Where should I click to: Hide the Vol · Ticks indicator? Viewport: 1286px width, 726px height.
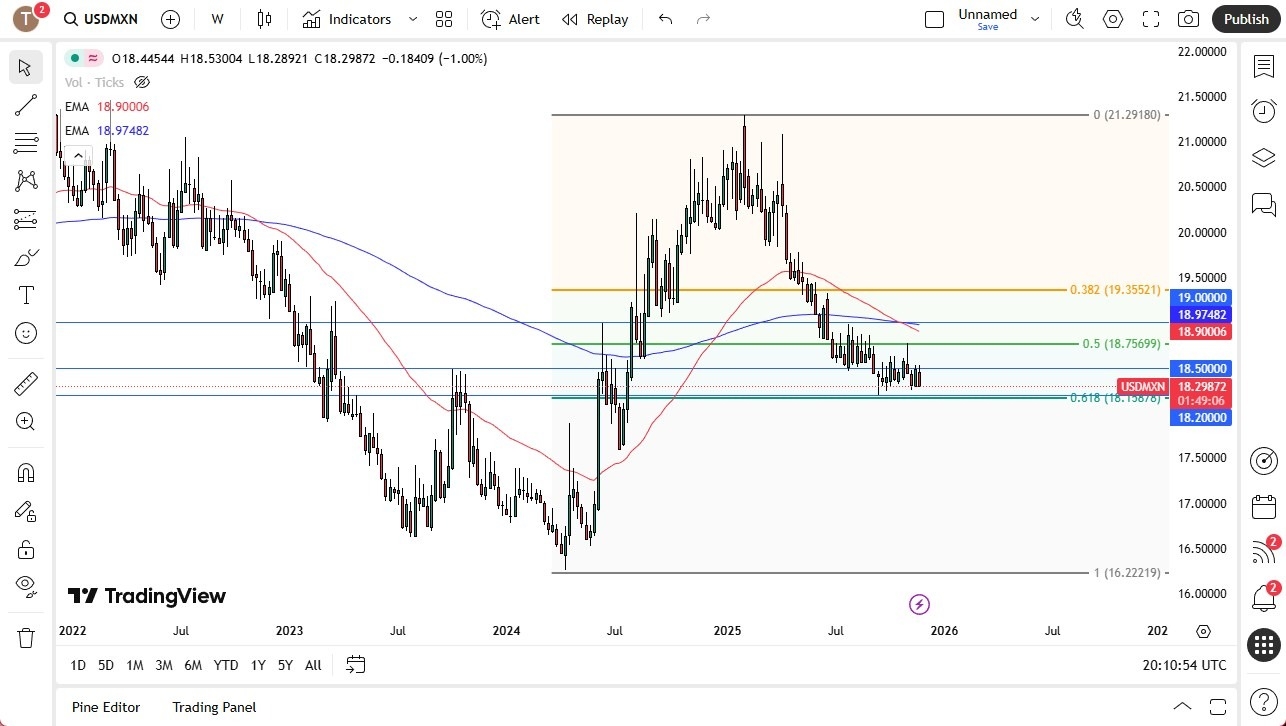click(x=142, y=82)
